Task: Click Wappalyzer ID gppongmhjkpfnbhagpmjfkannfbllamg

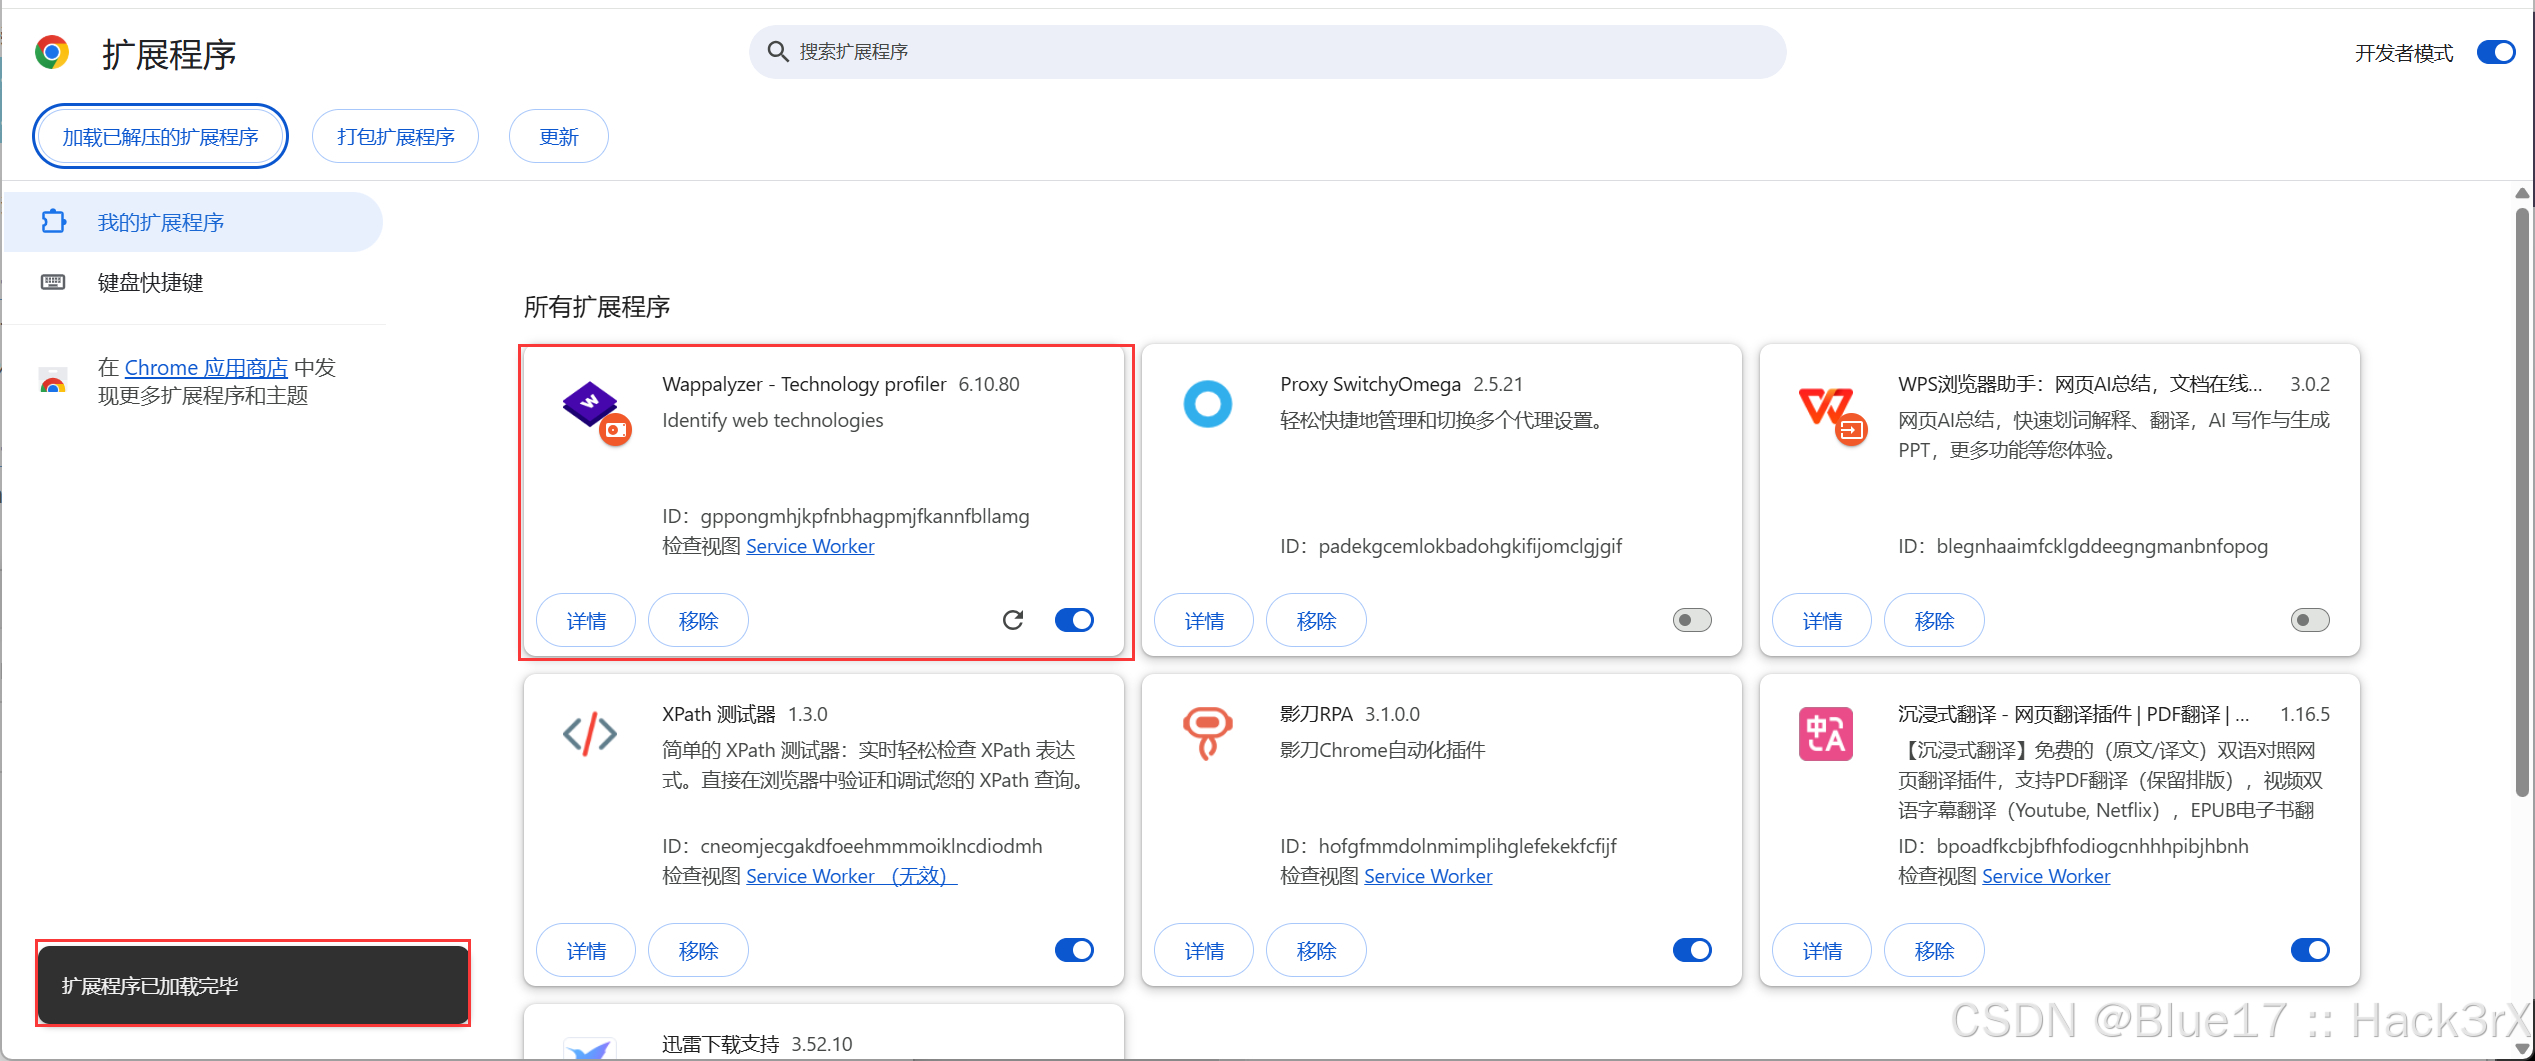Action: coord(864,516)
